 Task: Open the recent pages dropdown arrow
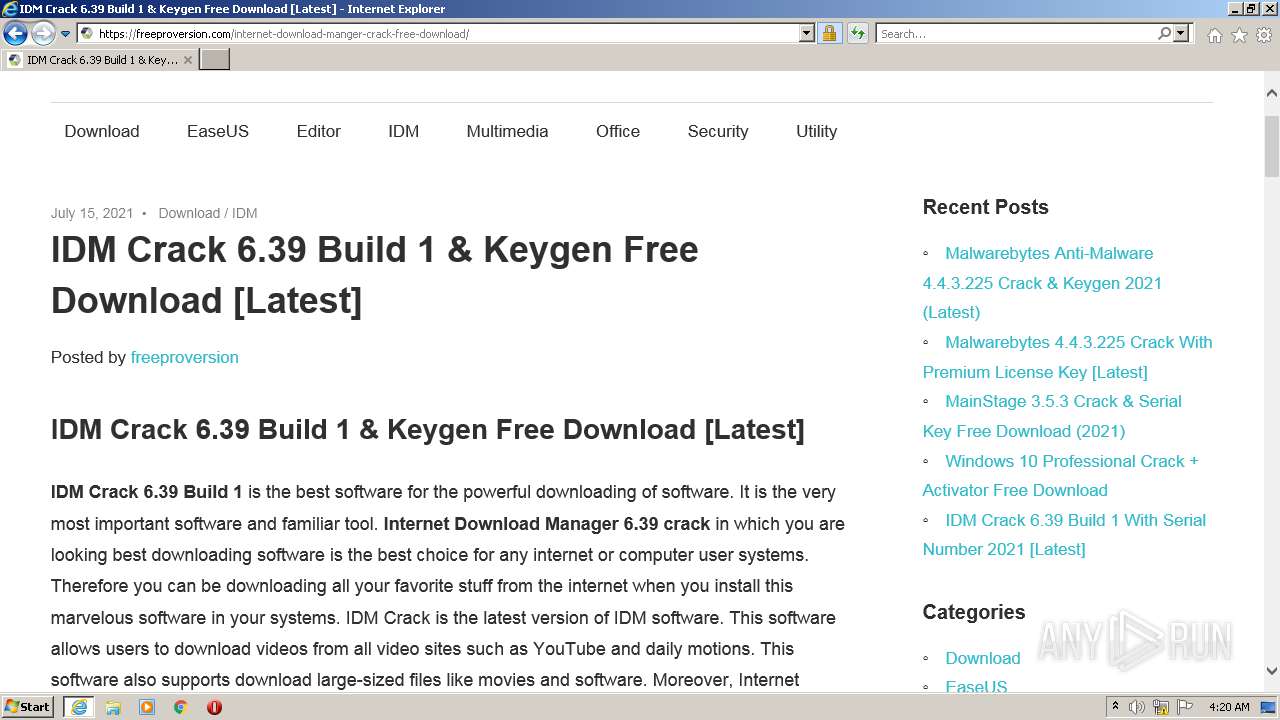[65, 34]
